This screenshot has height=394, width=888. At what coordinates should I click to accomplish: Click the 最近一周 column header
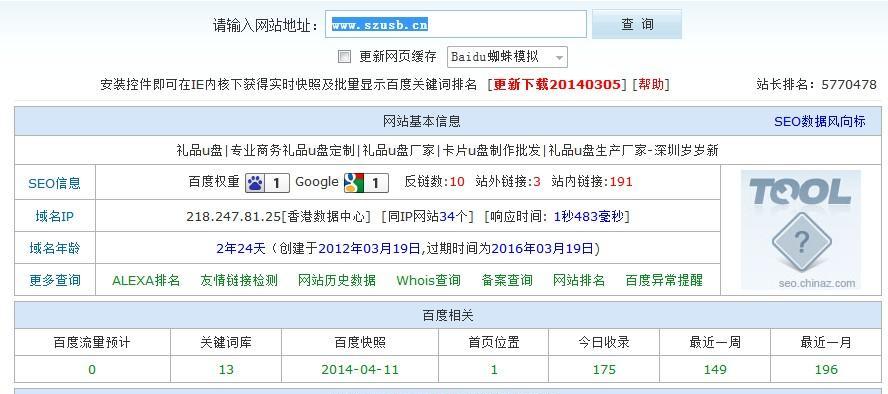point(715,342)
